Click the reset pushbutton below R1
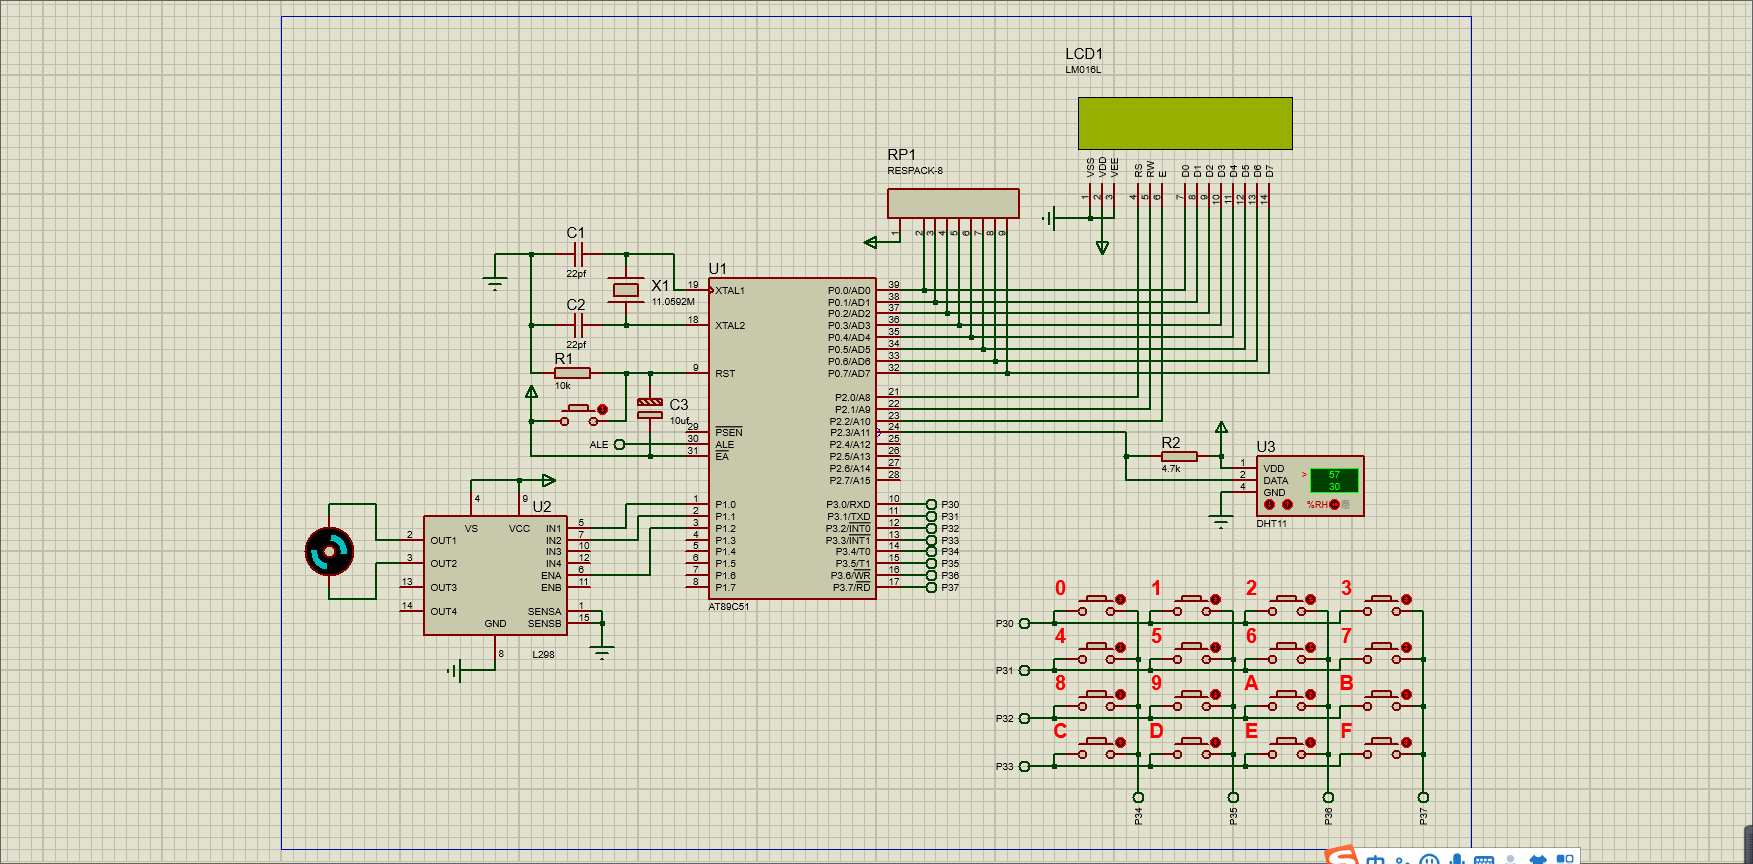 pyautogui.click(x=583, y=413)
